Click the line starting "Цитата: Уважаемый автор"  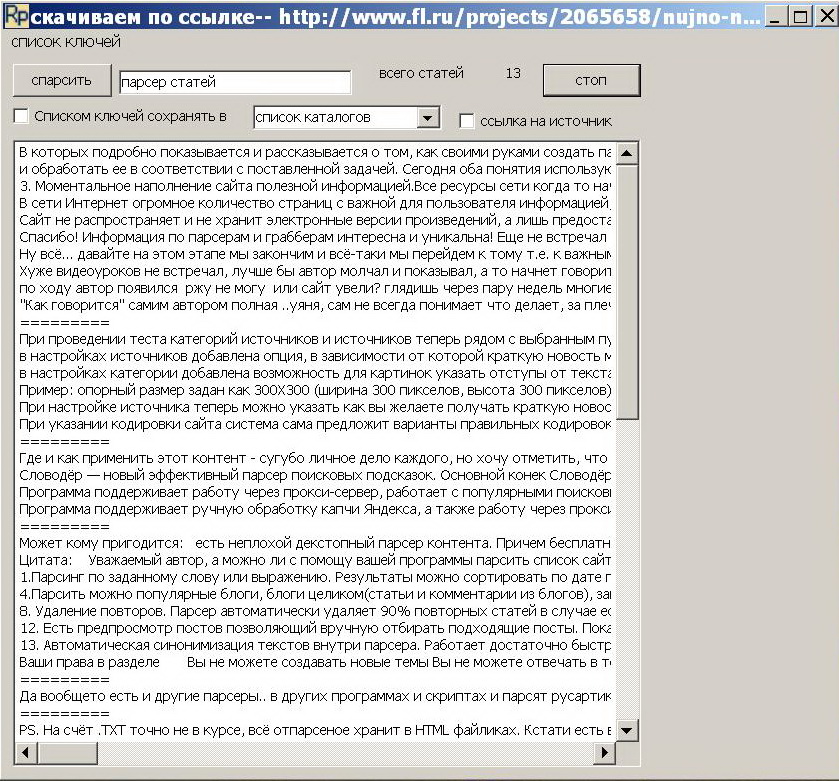point(315,560)
